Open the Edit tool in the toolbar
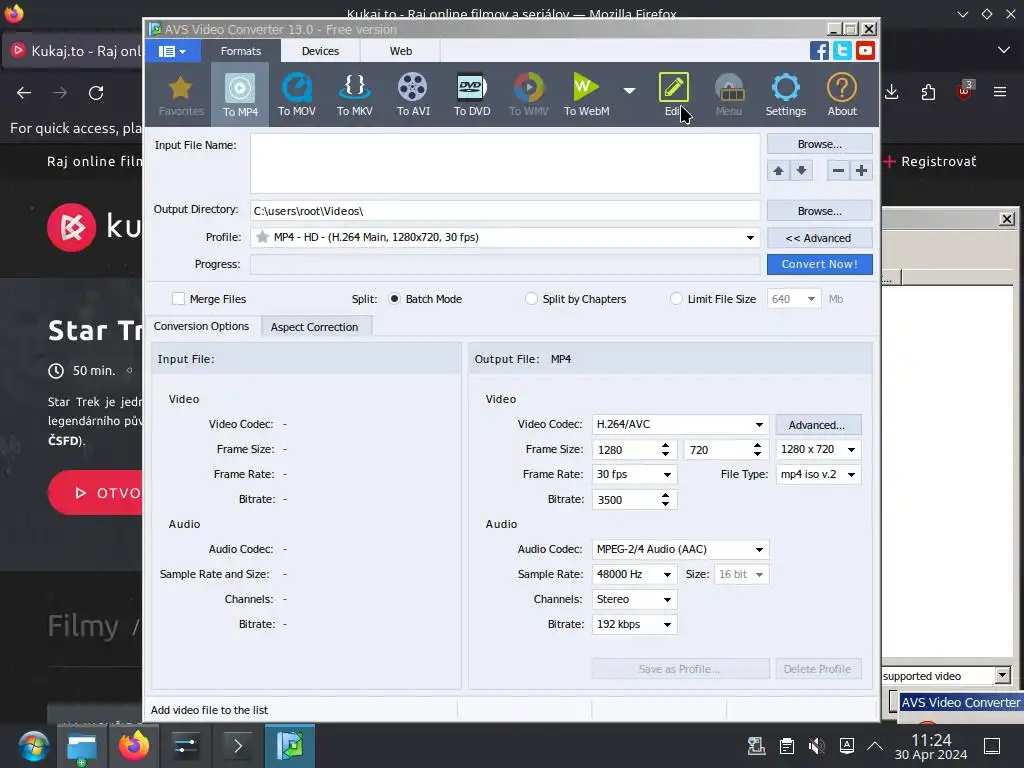The height and width of the screenshot is (768, 1024). click(x=673, y=95)
